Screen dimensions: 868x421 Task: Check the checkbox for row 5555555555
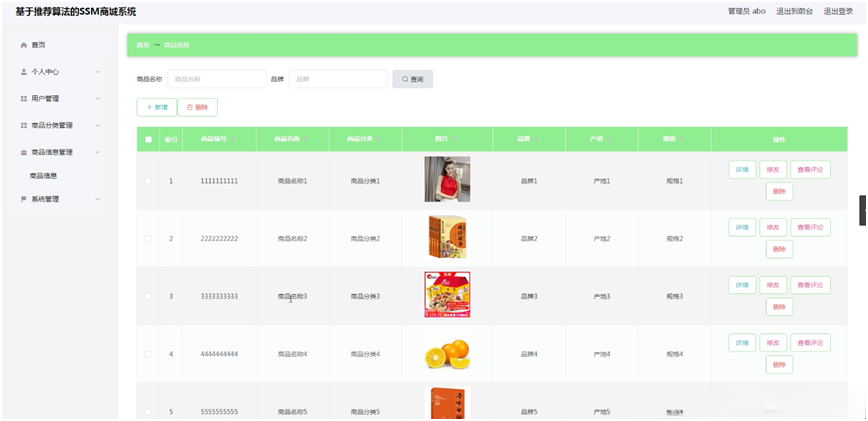click(x=148, y=412)
